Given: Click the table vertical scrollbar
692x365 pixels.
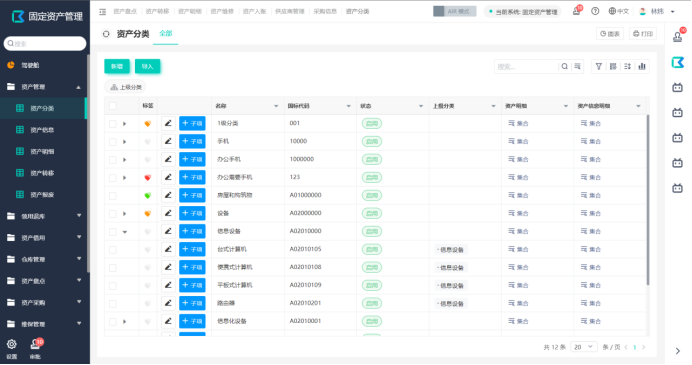Looking at the screenshot, I should 647,199.
